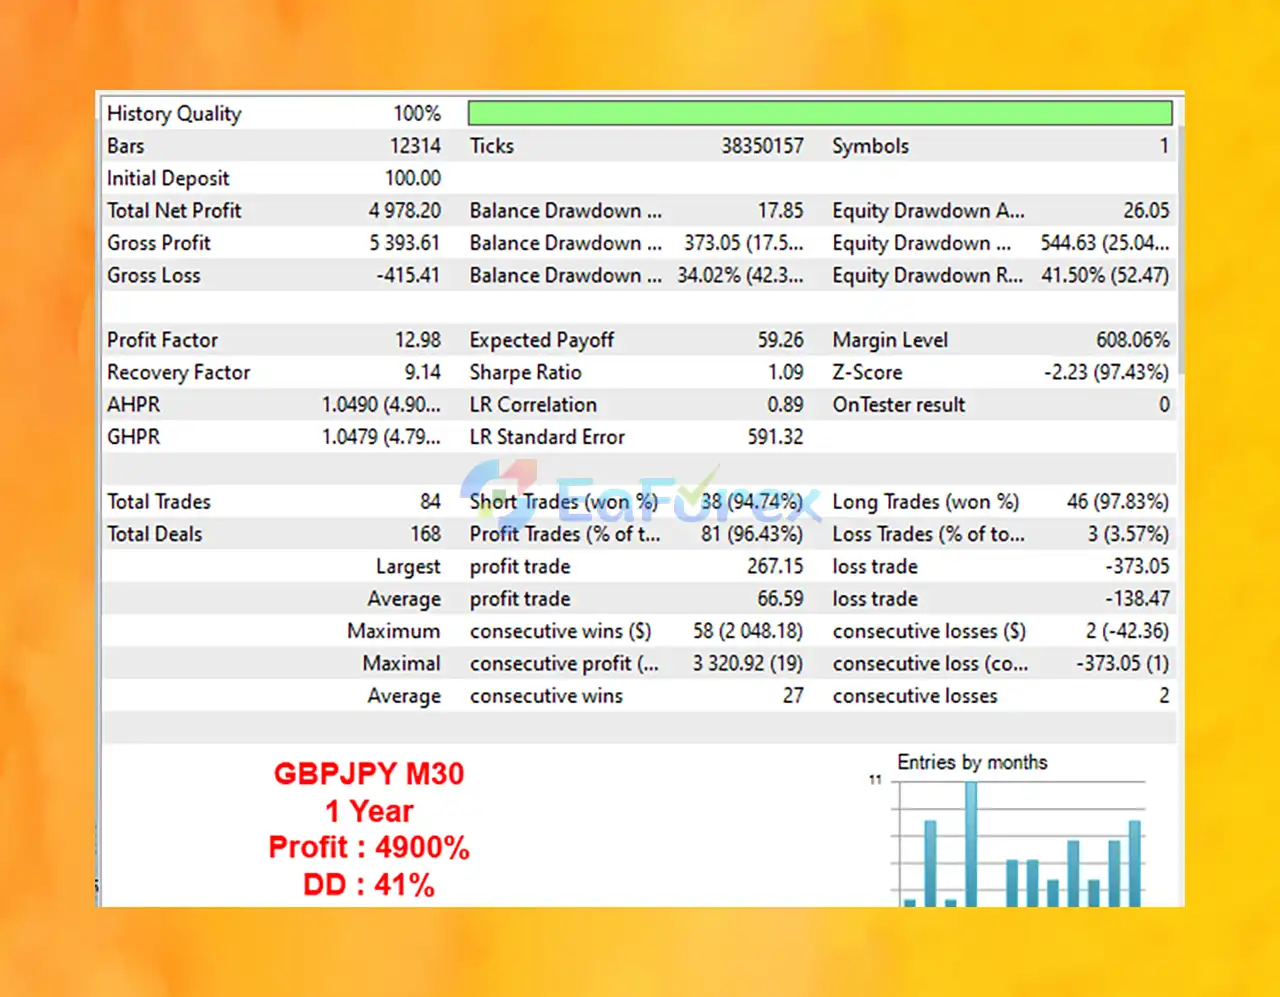
Task: Click the EaForex watermark logo icon
Action: click(x=498, y=492)
